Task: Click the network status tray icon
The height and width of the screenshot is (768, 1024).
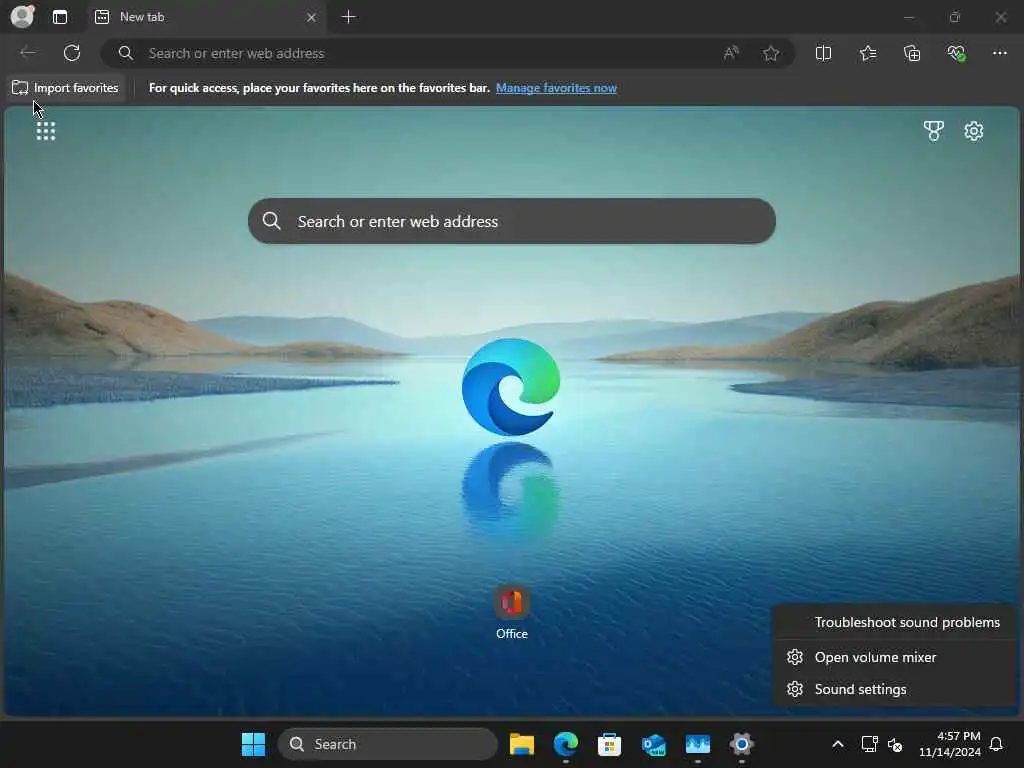Action: [869, 744]
